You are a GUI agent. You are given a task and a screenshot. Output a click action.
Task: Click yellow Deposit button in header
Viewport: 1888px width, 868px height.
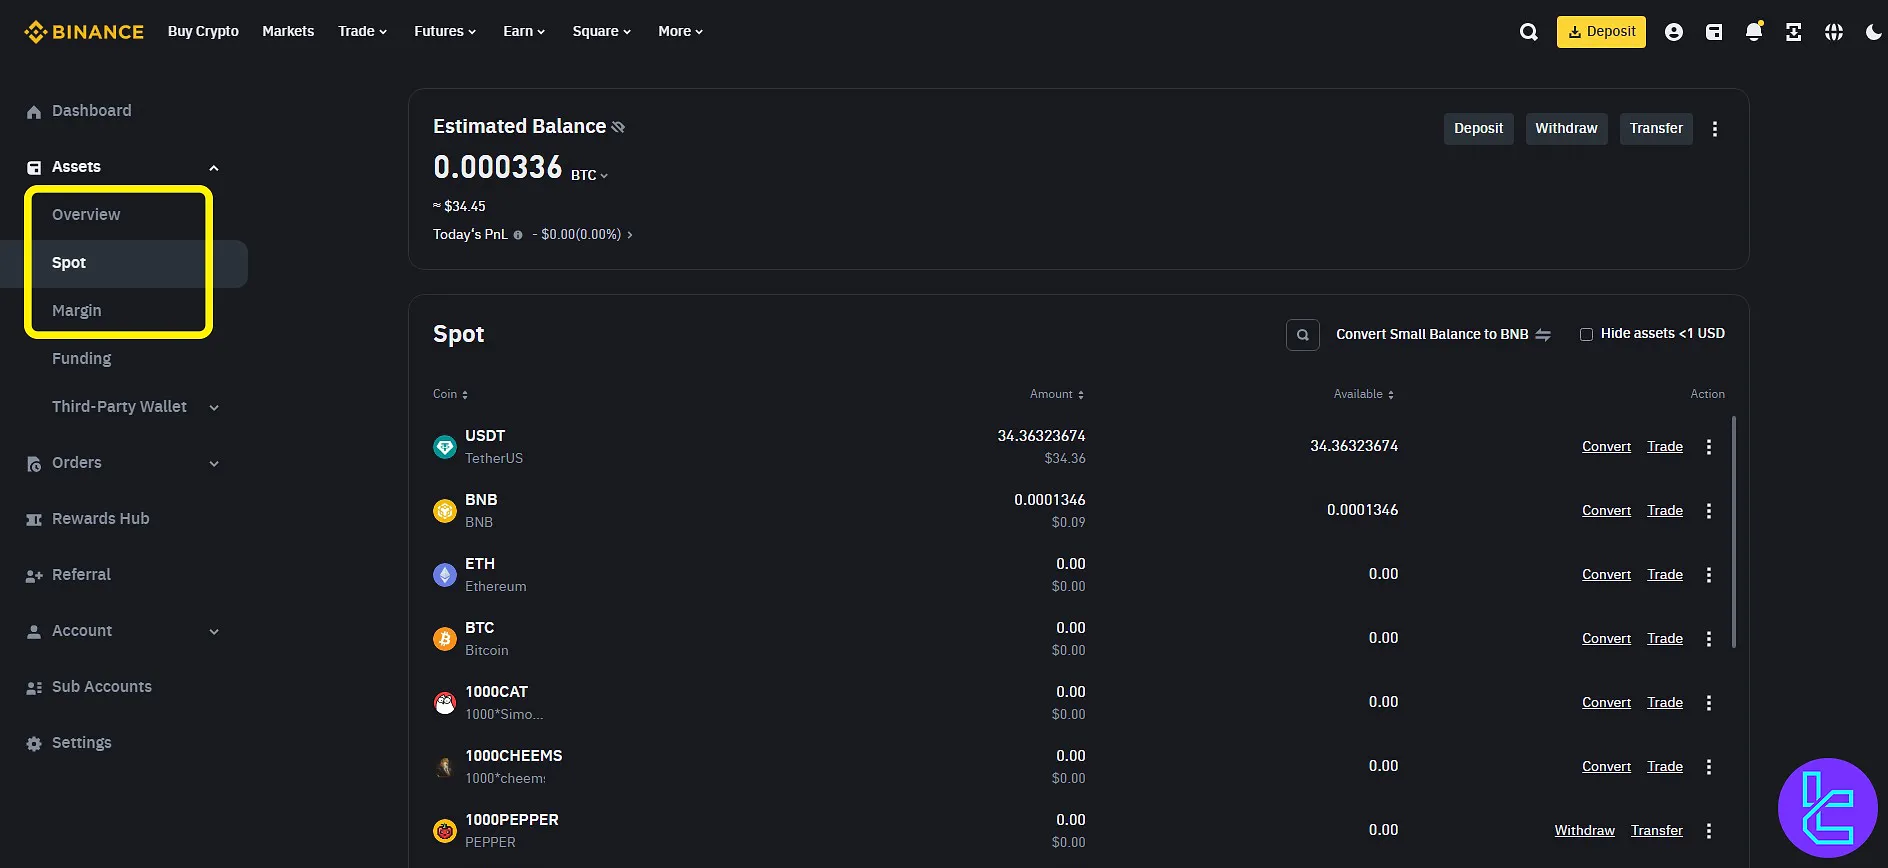point(1601,32)
